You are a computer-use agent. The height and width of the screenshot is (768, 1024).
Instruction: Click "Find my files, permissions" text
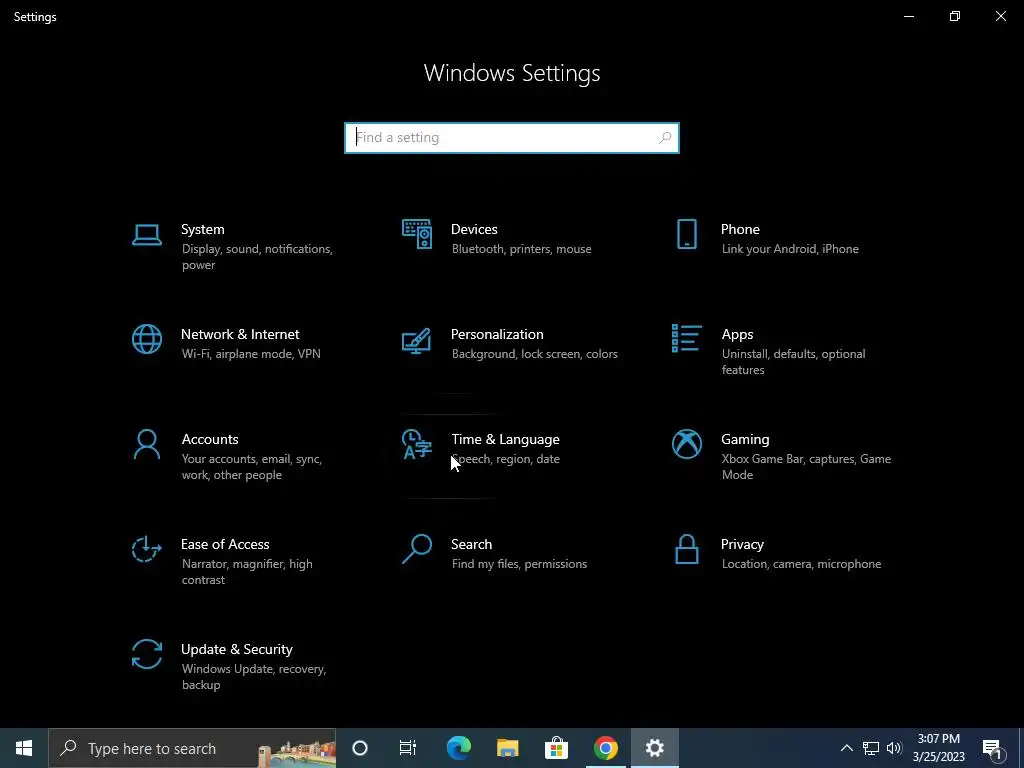(x=519, y=564)
